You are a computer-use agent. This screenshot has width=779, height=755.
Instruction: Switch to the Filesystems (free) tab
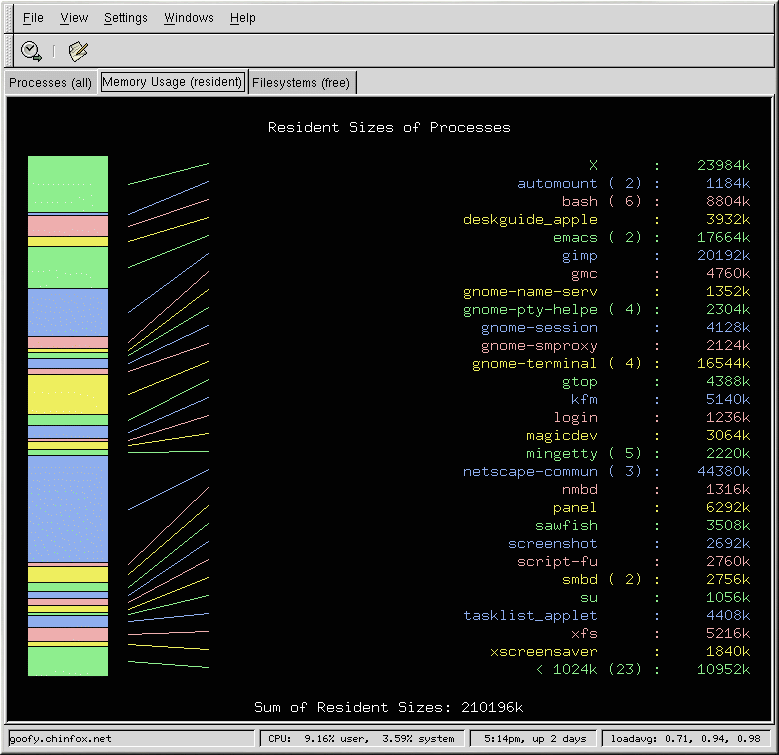301,83
